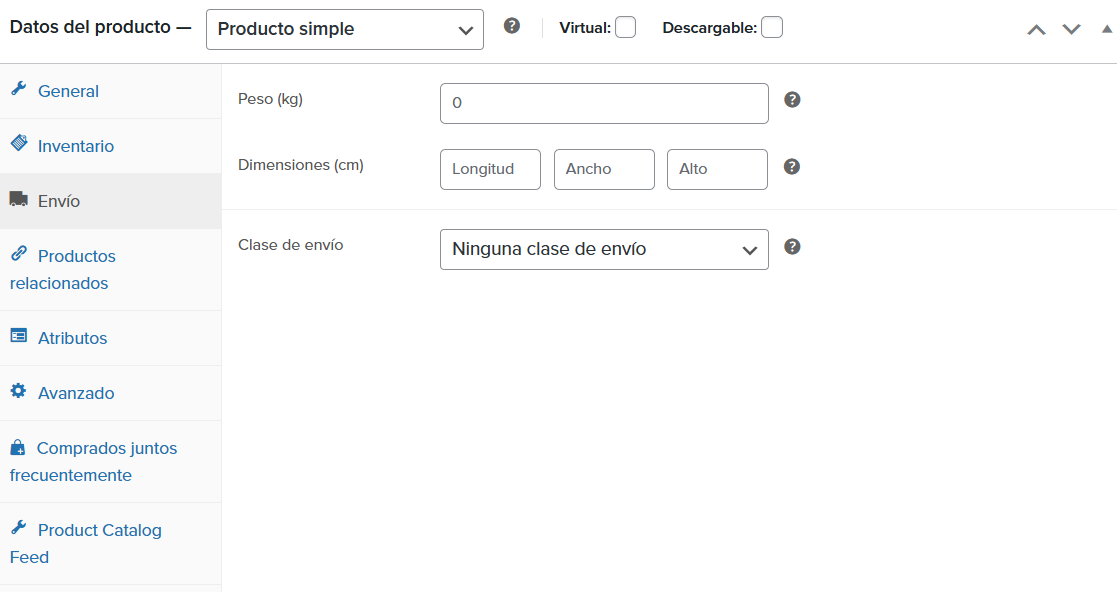
Task: Enable the Virtual checkbox
Action: pyautogui.click(x=625, y=27)
